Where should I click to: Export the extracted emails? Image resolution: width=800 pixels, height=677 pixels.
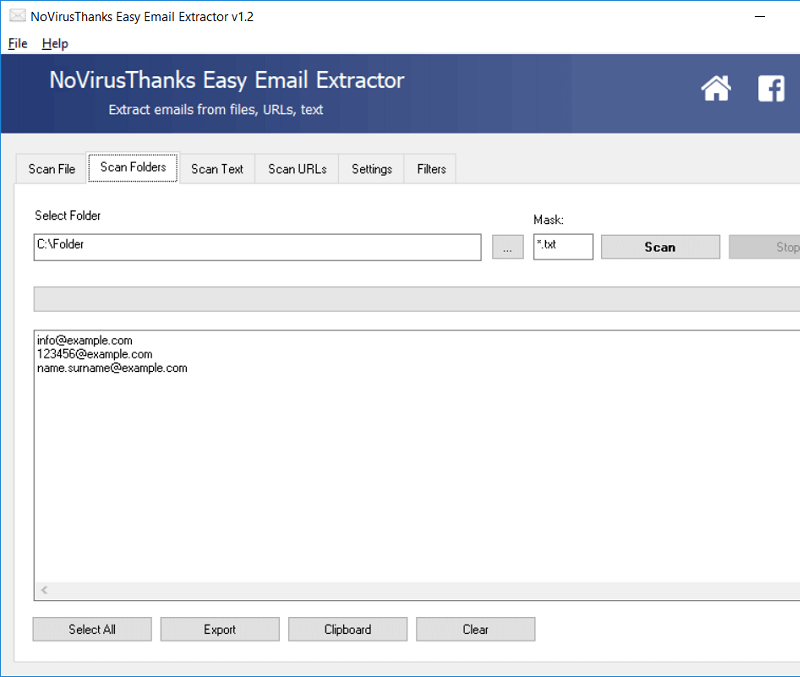coord(220,630)
